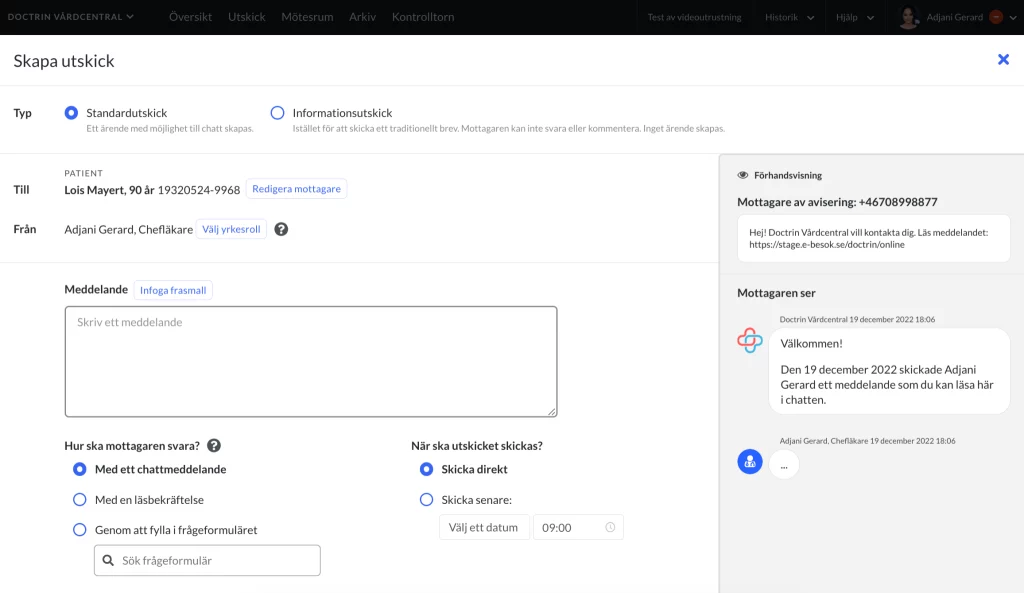Click help icon beside Hur ska mottagaren svara
1024x593 pixels.
[x=214, y=445]
